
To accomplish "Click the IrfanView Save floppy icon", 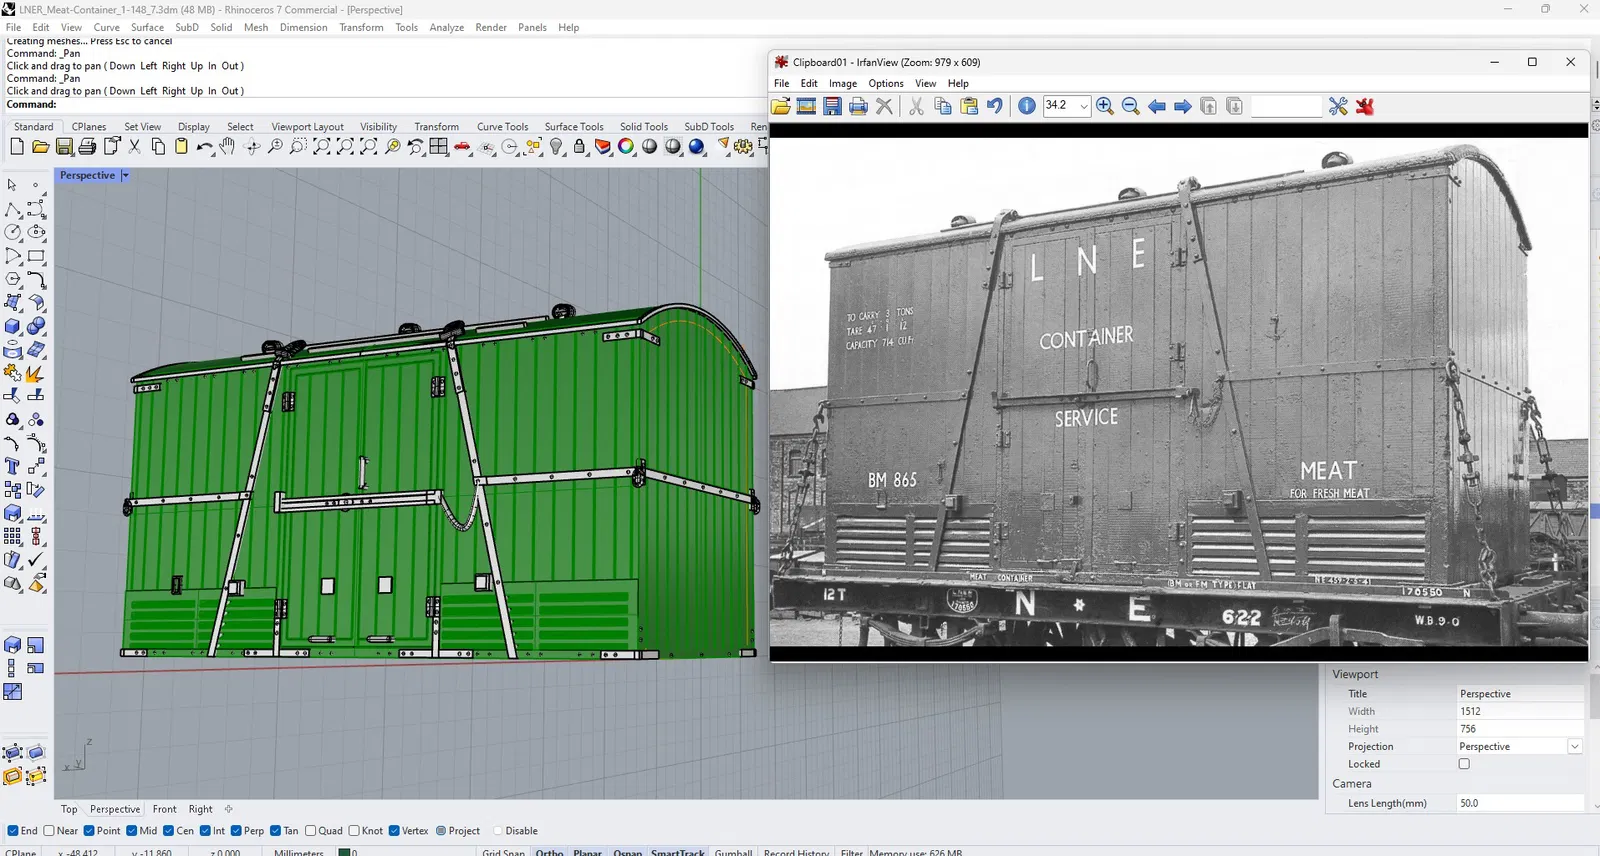I will click(832, 106).
